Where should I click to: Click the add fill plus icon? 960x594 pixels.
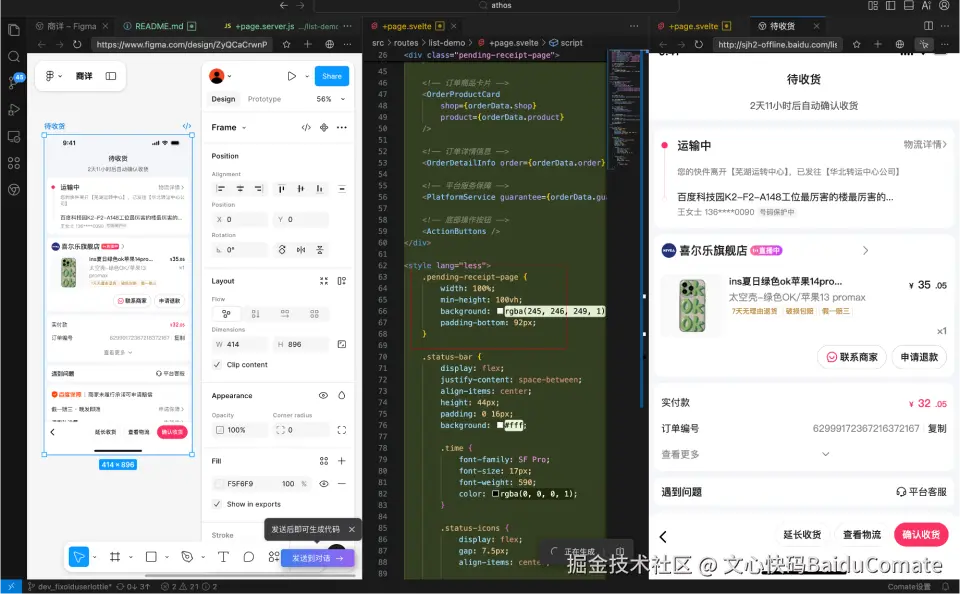click(342, 461)
